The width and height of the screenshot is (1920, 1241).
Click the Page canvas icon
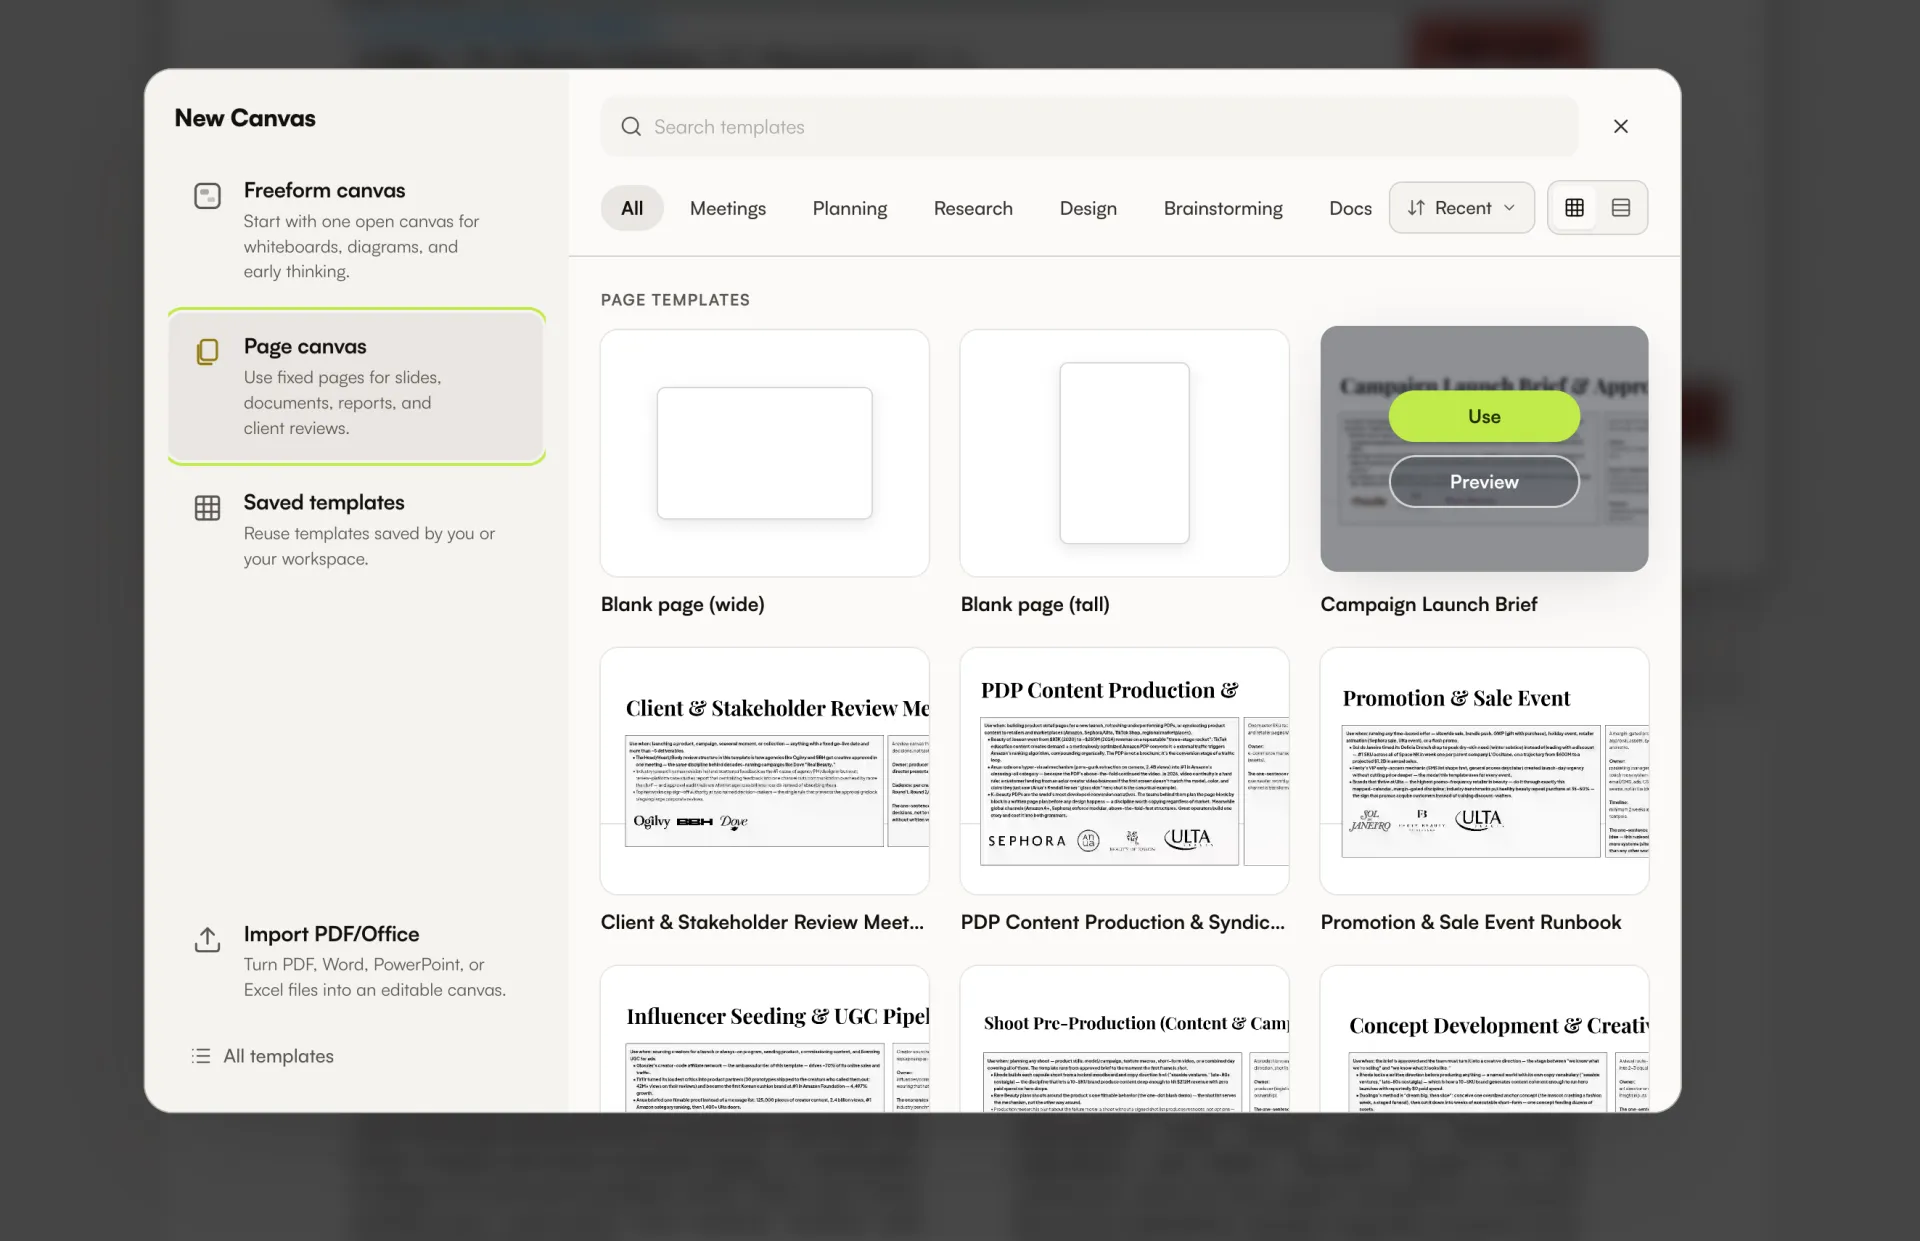coord(207,352)
